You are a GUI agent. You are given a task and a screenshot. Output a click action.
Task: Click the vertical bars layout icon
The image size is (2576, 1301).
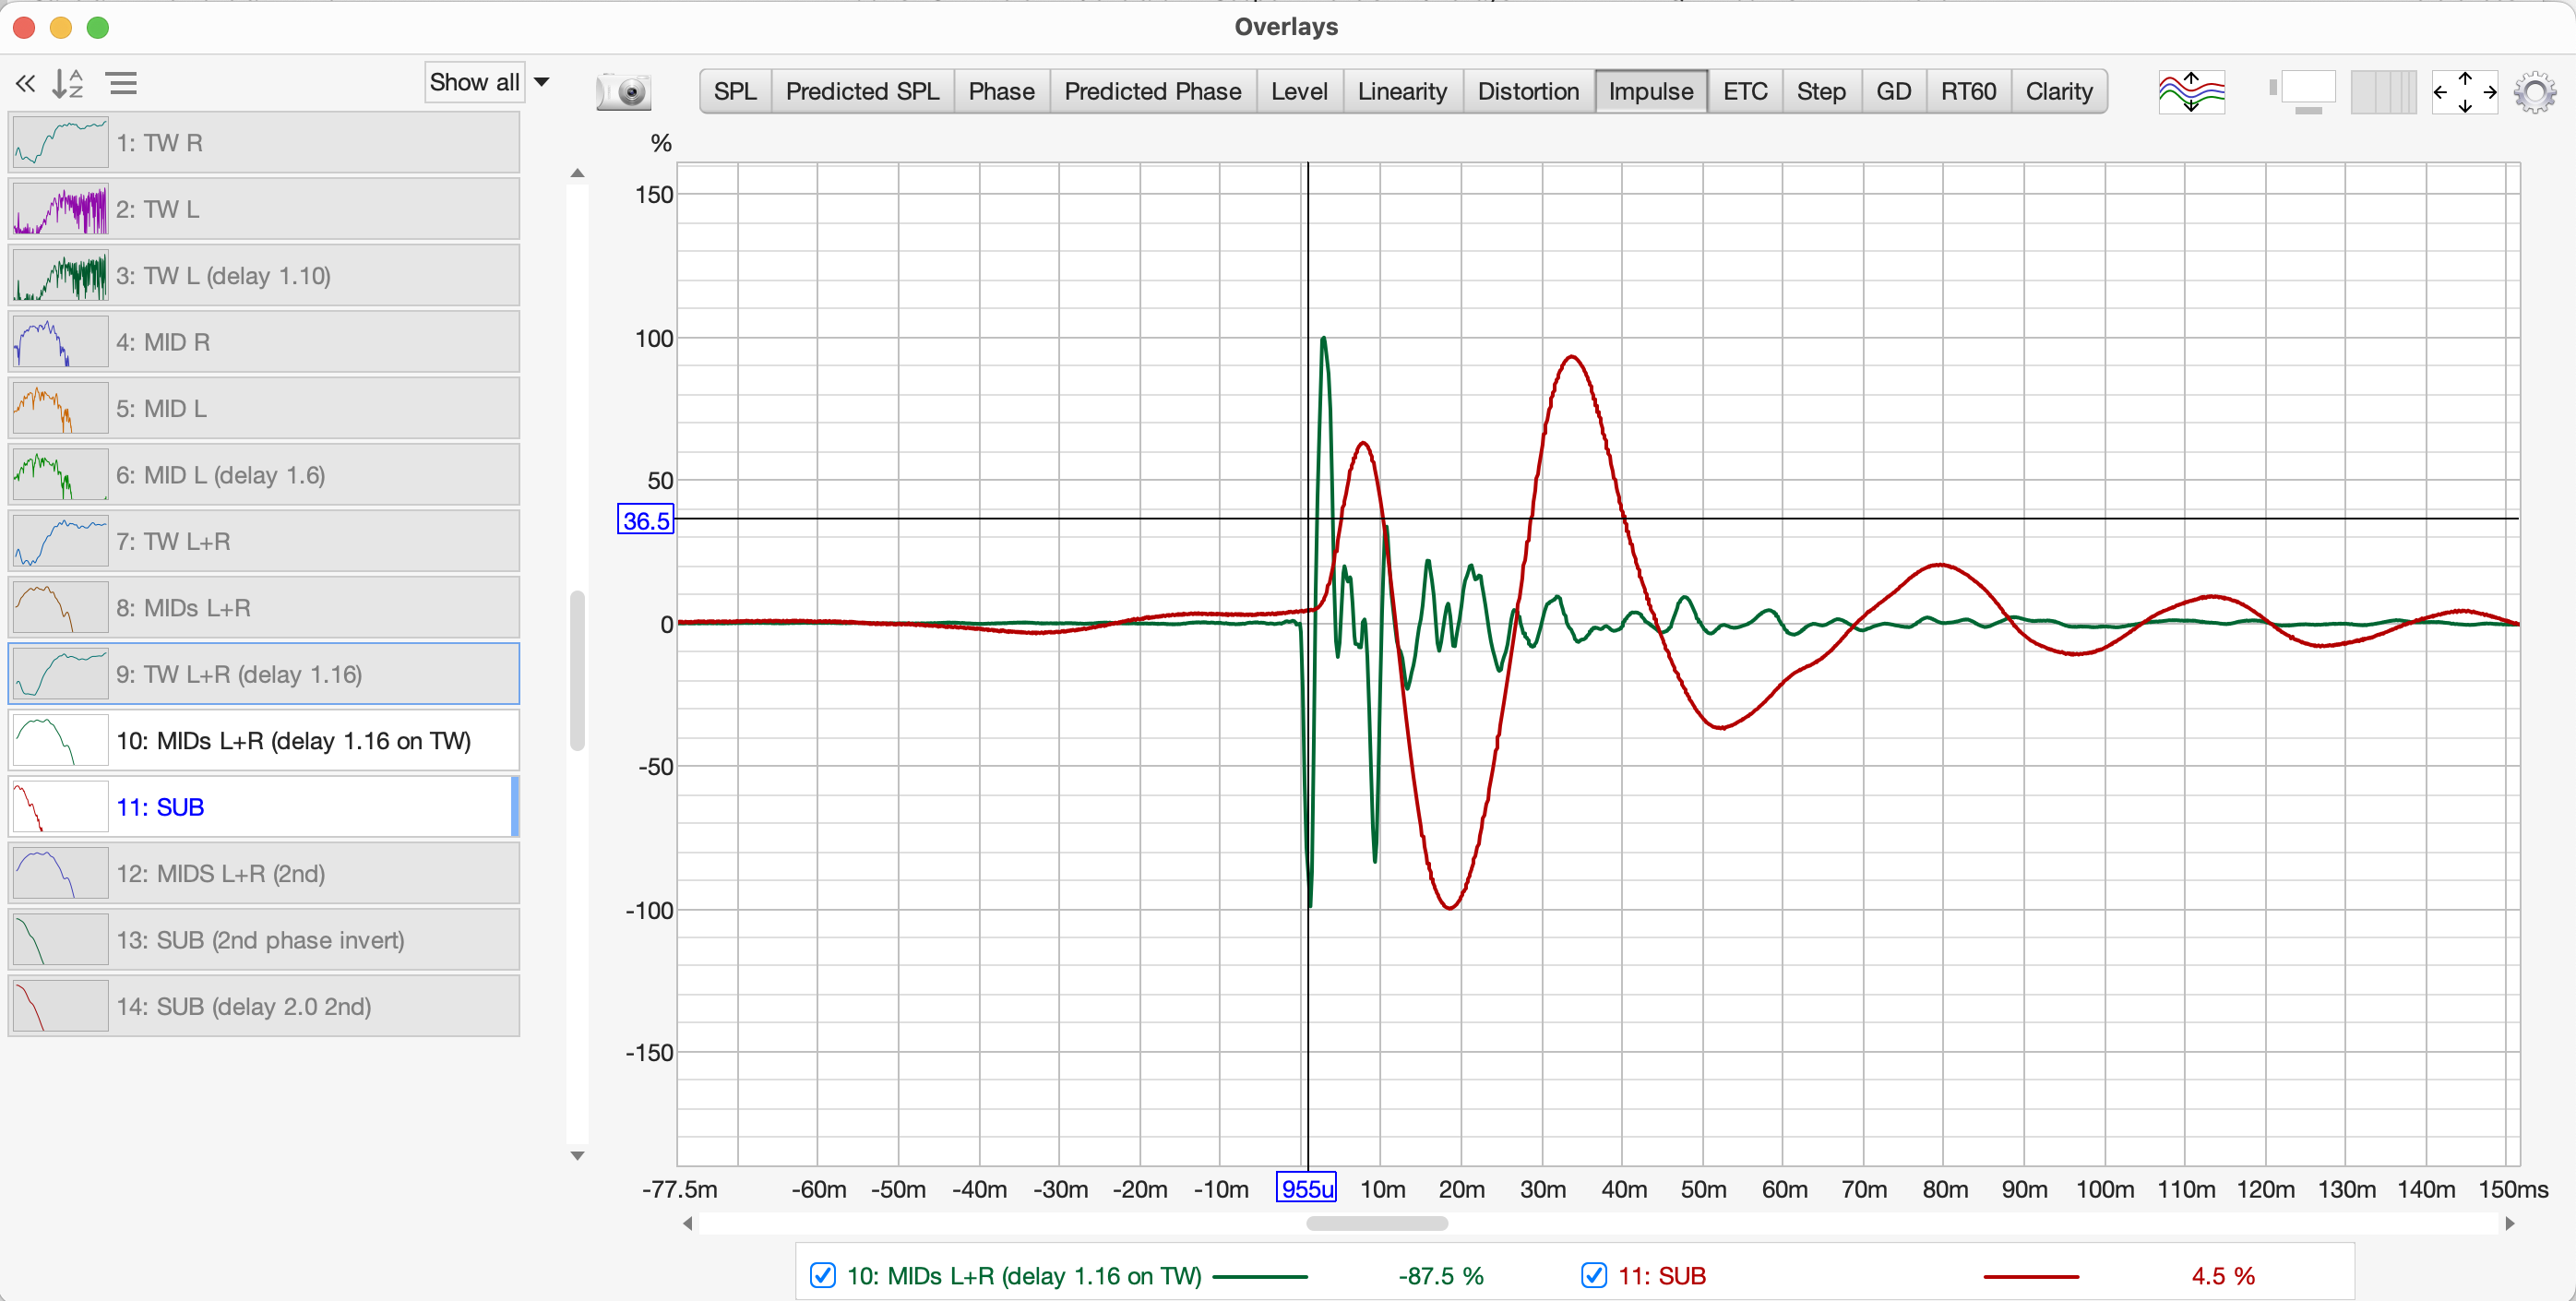[x=2383, y=92]
